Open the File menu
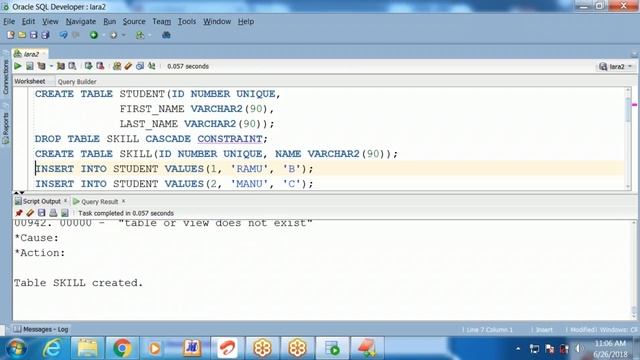The height and width of the screenshot is (360, 640). click(9, 21)
